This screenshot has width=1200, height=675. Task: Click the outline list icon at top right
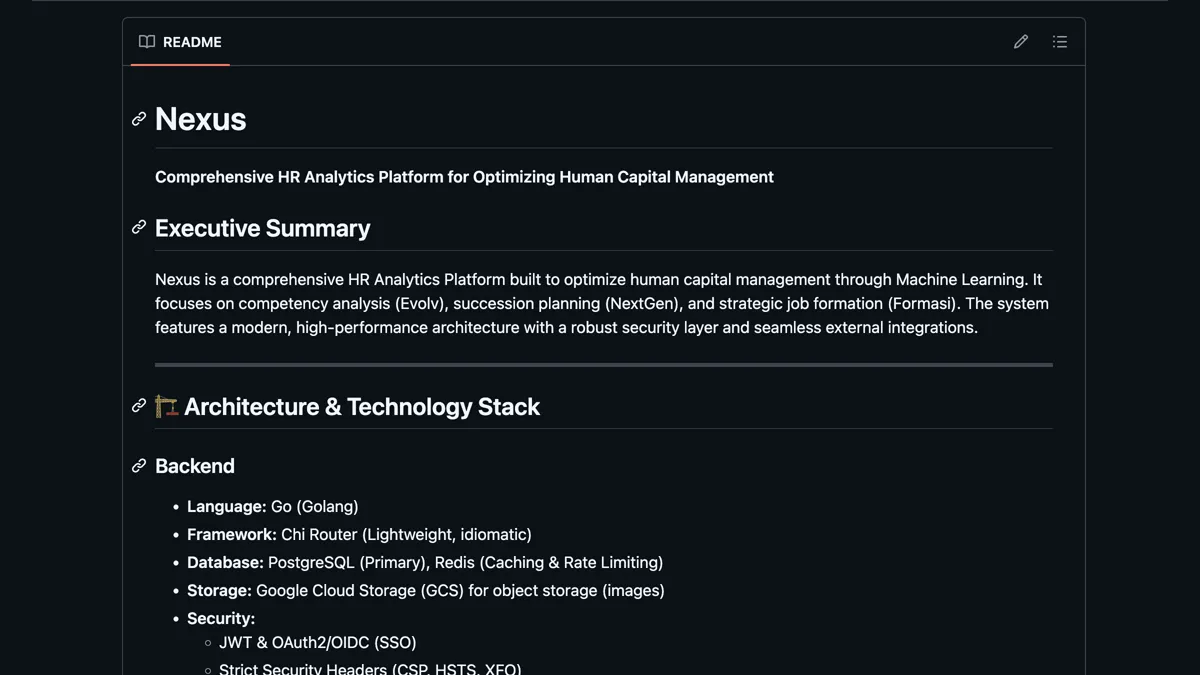pyautogui.click(x=1060, y=41)
